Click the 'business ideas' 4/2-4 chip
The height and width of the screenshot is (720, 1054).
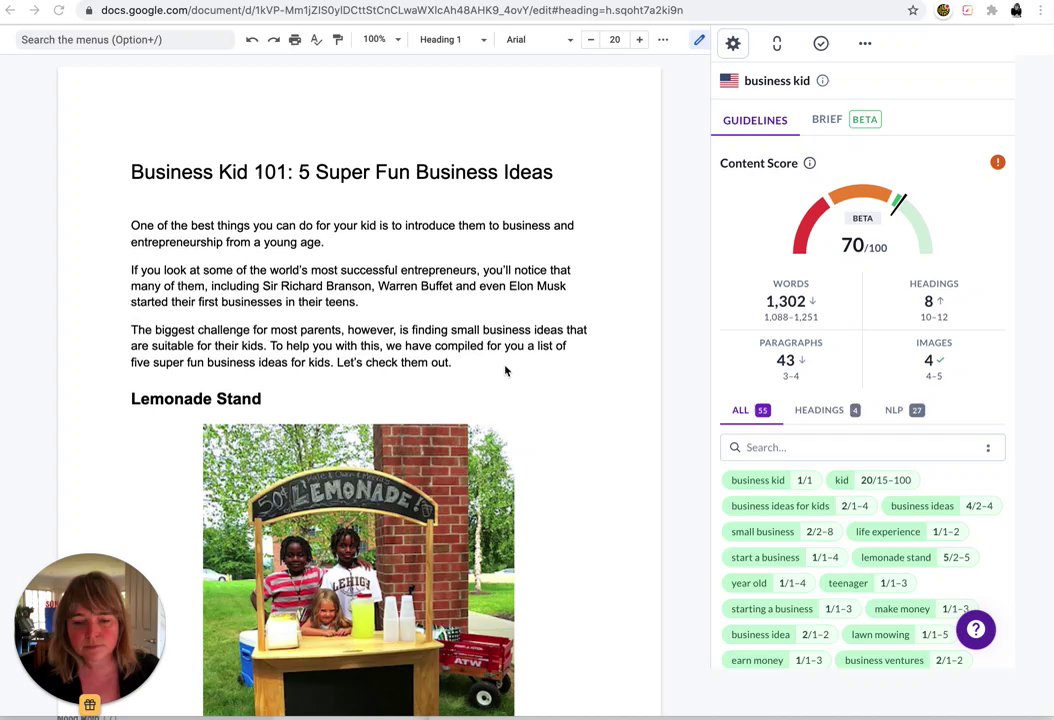942,506
